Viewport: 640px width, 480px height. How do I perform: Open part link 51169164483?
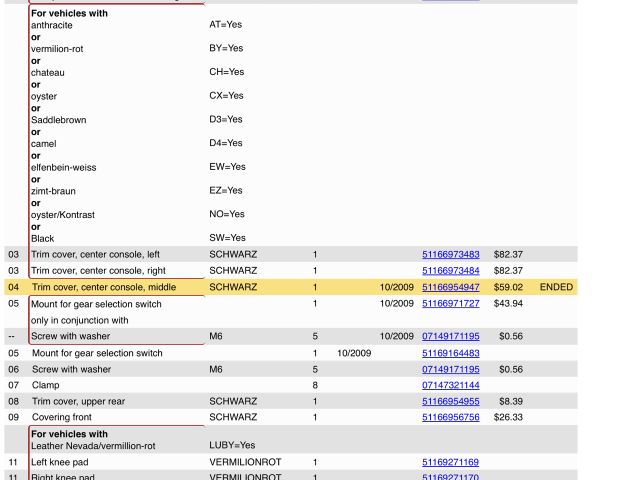tap(450, 353)
